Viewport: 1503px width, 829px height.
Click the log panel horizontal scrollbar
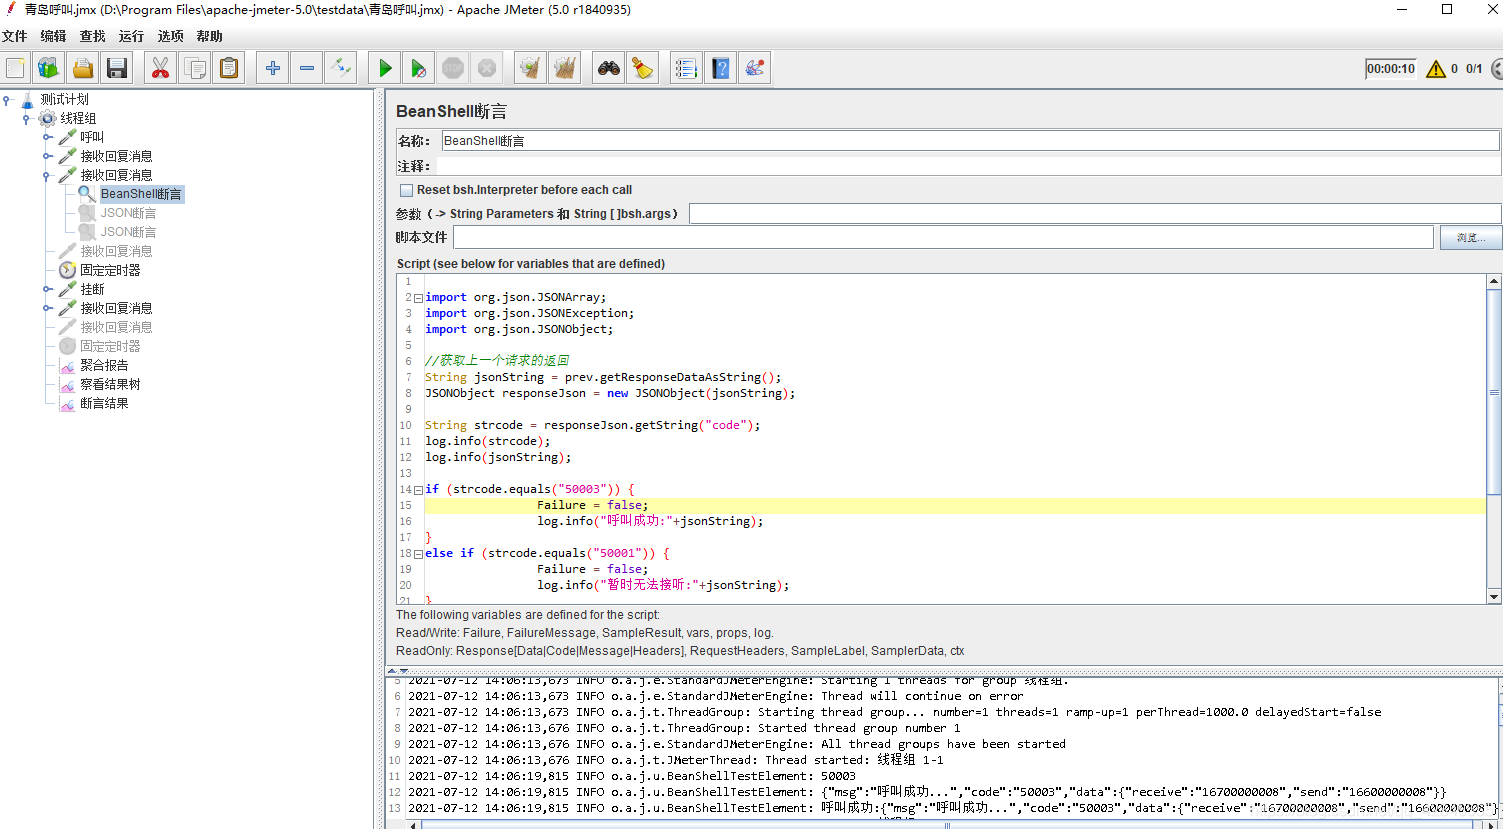945,825
